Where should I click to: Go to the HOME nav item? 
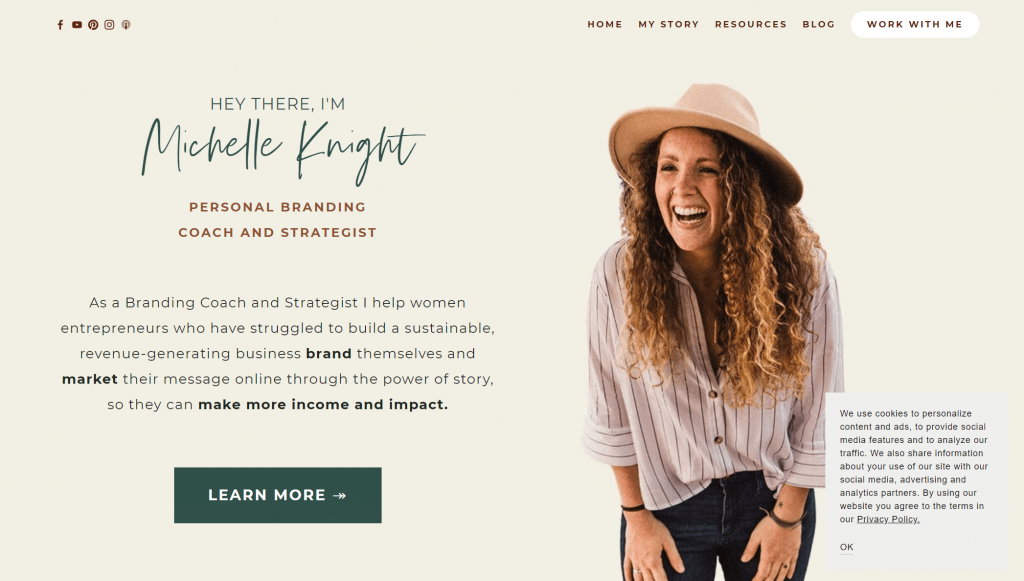(605, 24)
